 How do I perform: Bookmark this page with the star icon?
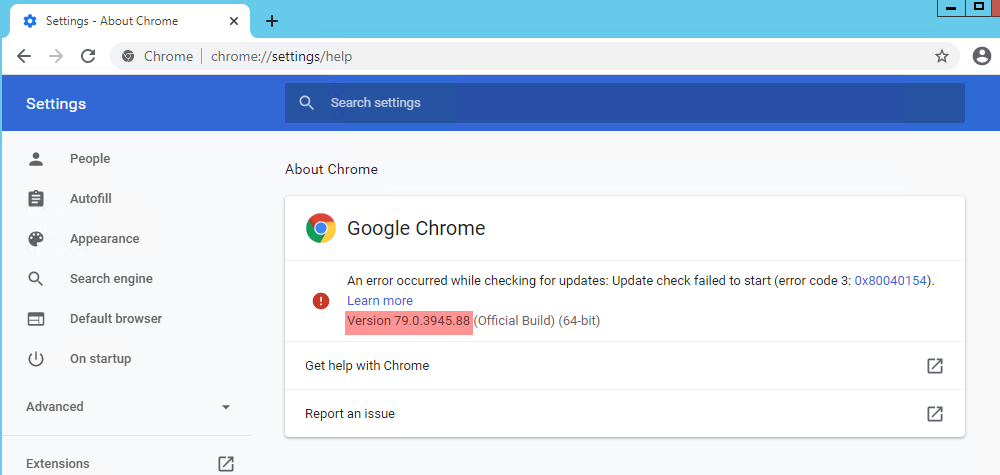point(941,56)
